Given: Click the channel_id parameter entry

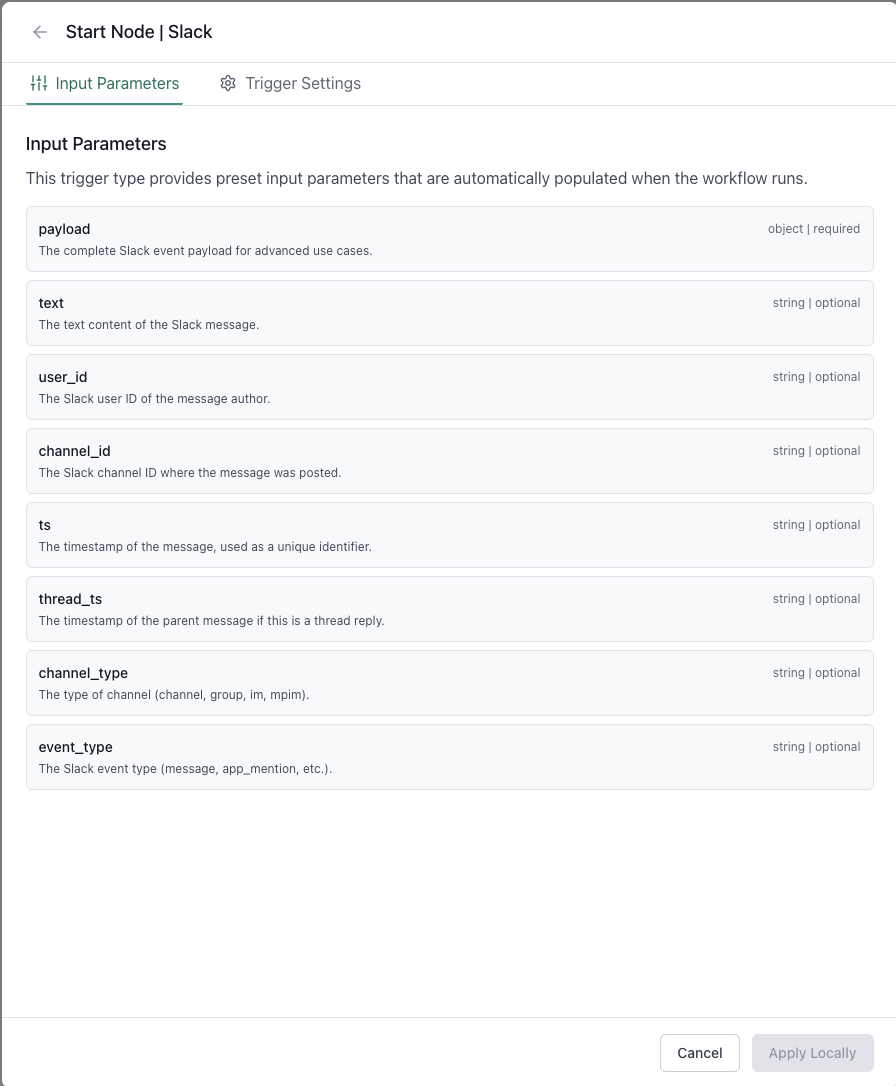Looking at the screenshot, I should [448, 460].
